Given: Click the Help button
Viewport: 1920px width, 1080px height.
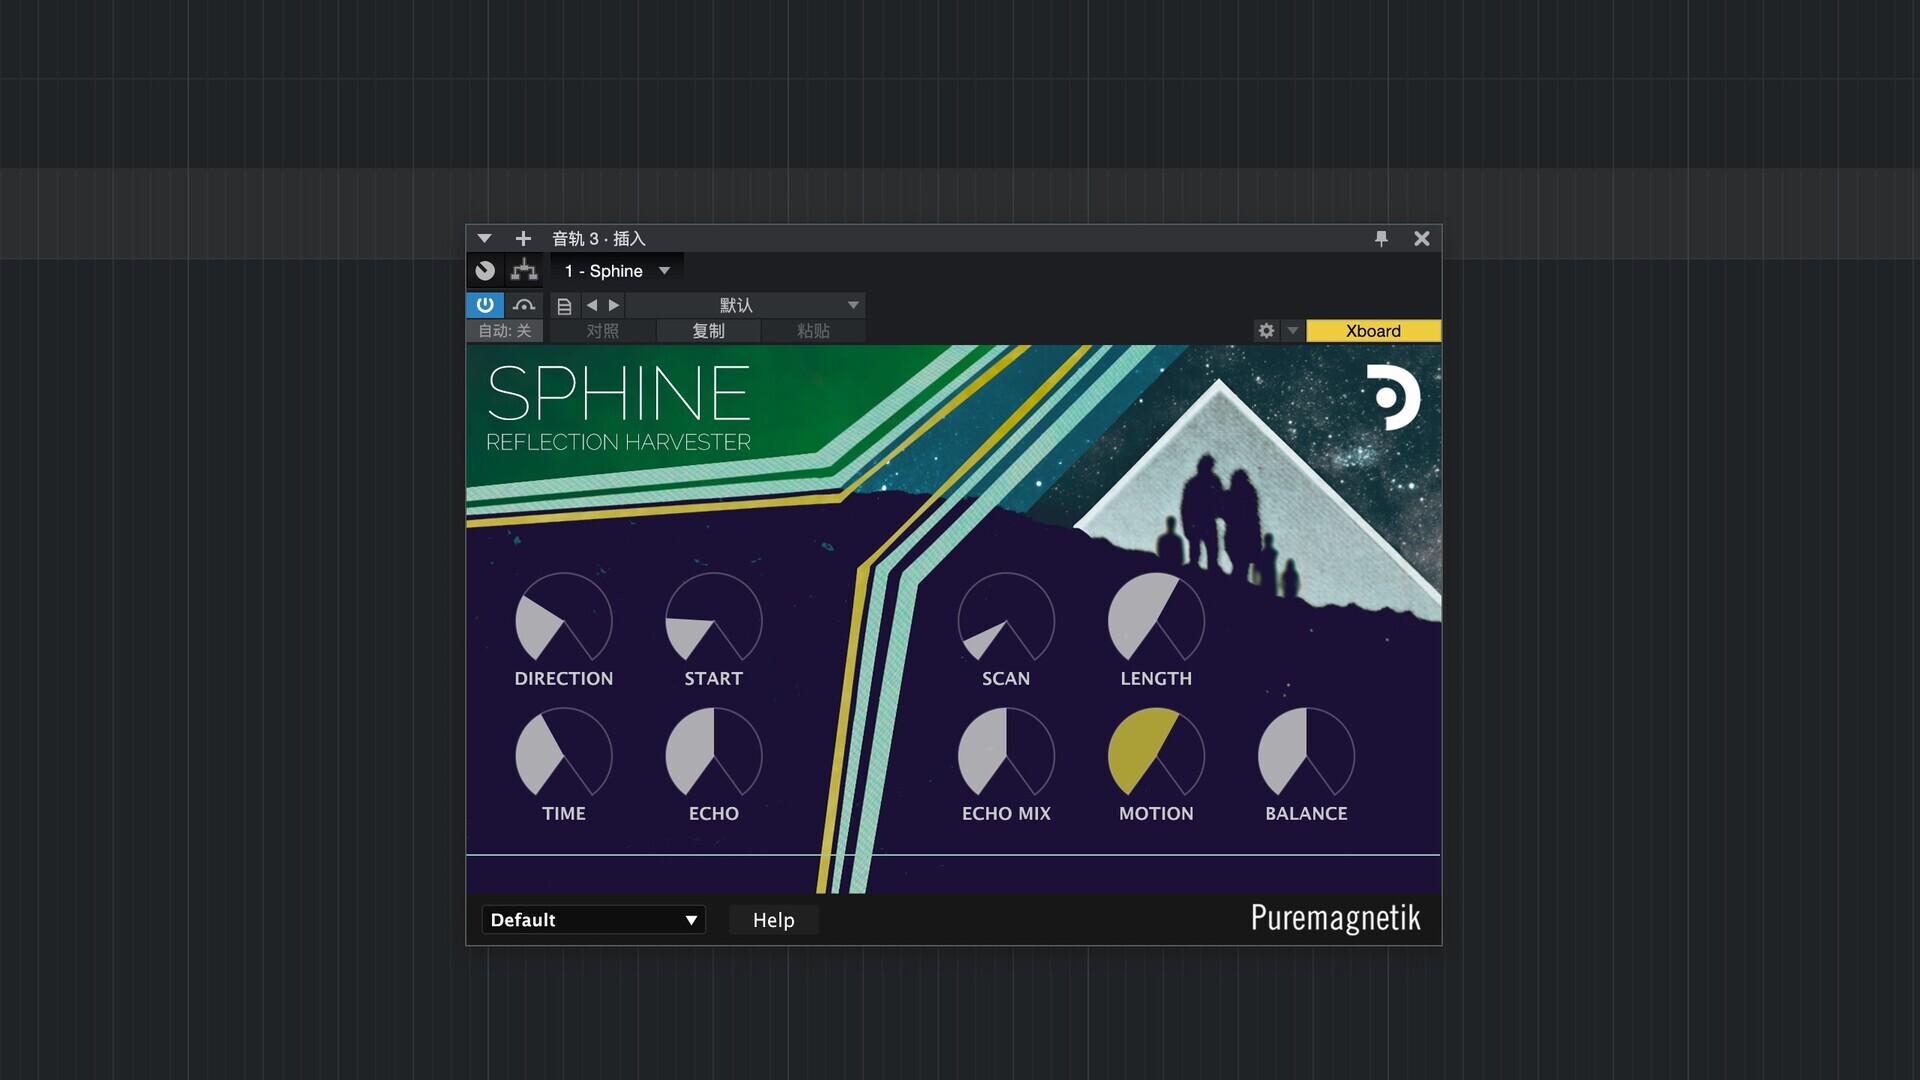Looking at the screenshot, I should pos(773,920).
